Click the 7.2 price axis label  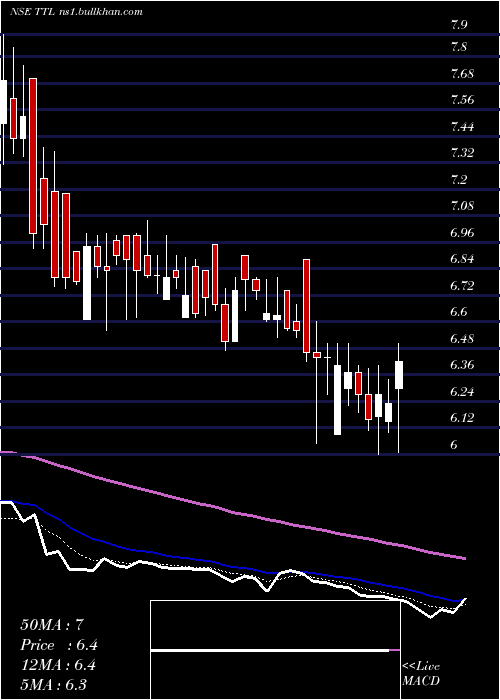click(x=459, y=179)
